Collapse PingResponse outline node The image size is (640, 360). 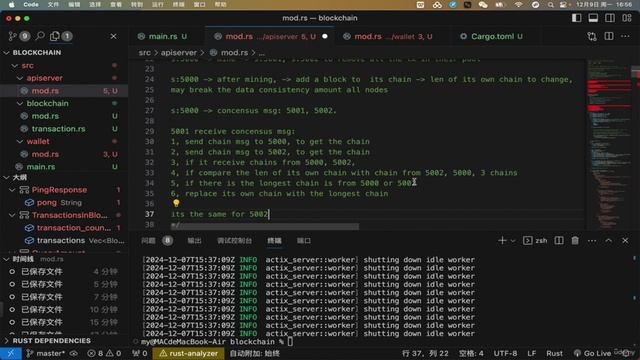coord(12,190)
